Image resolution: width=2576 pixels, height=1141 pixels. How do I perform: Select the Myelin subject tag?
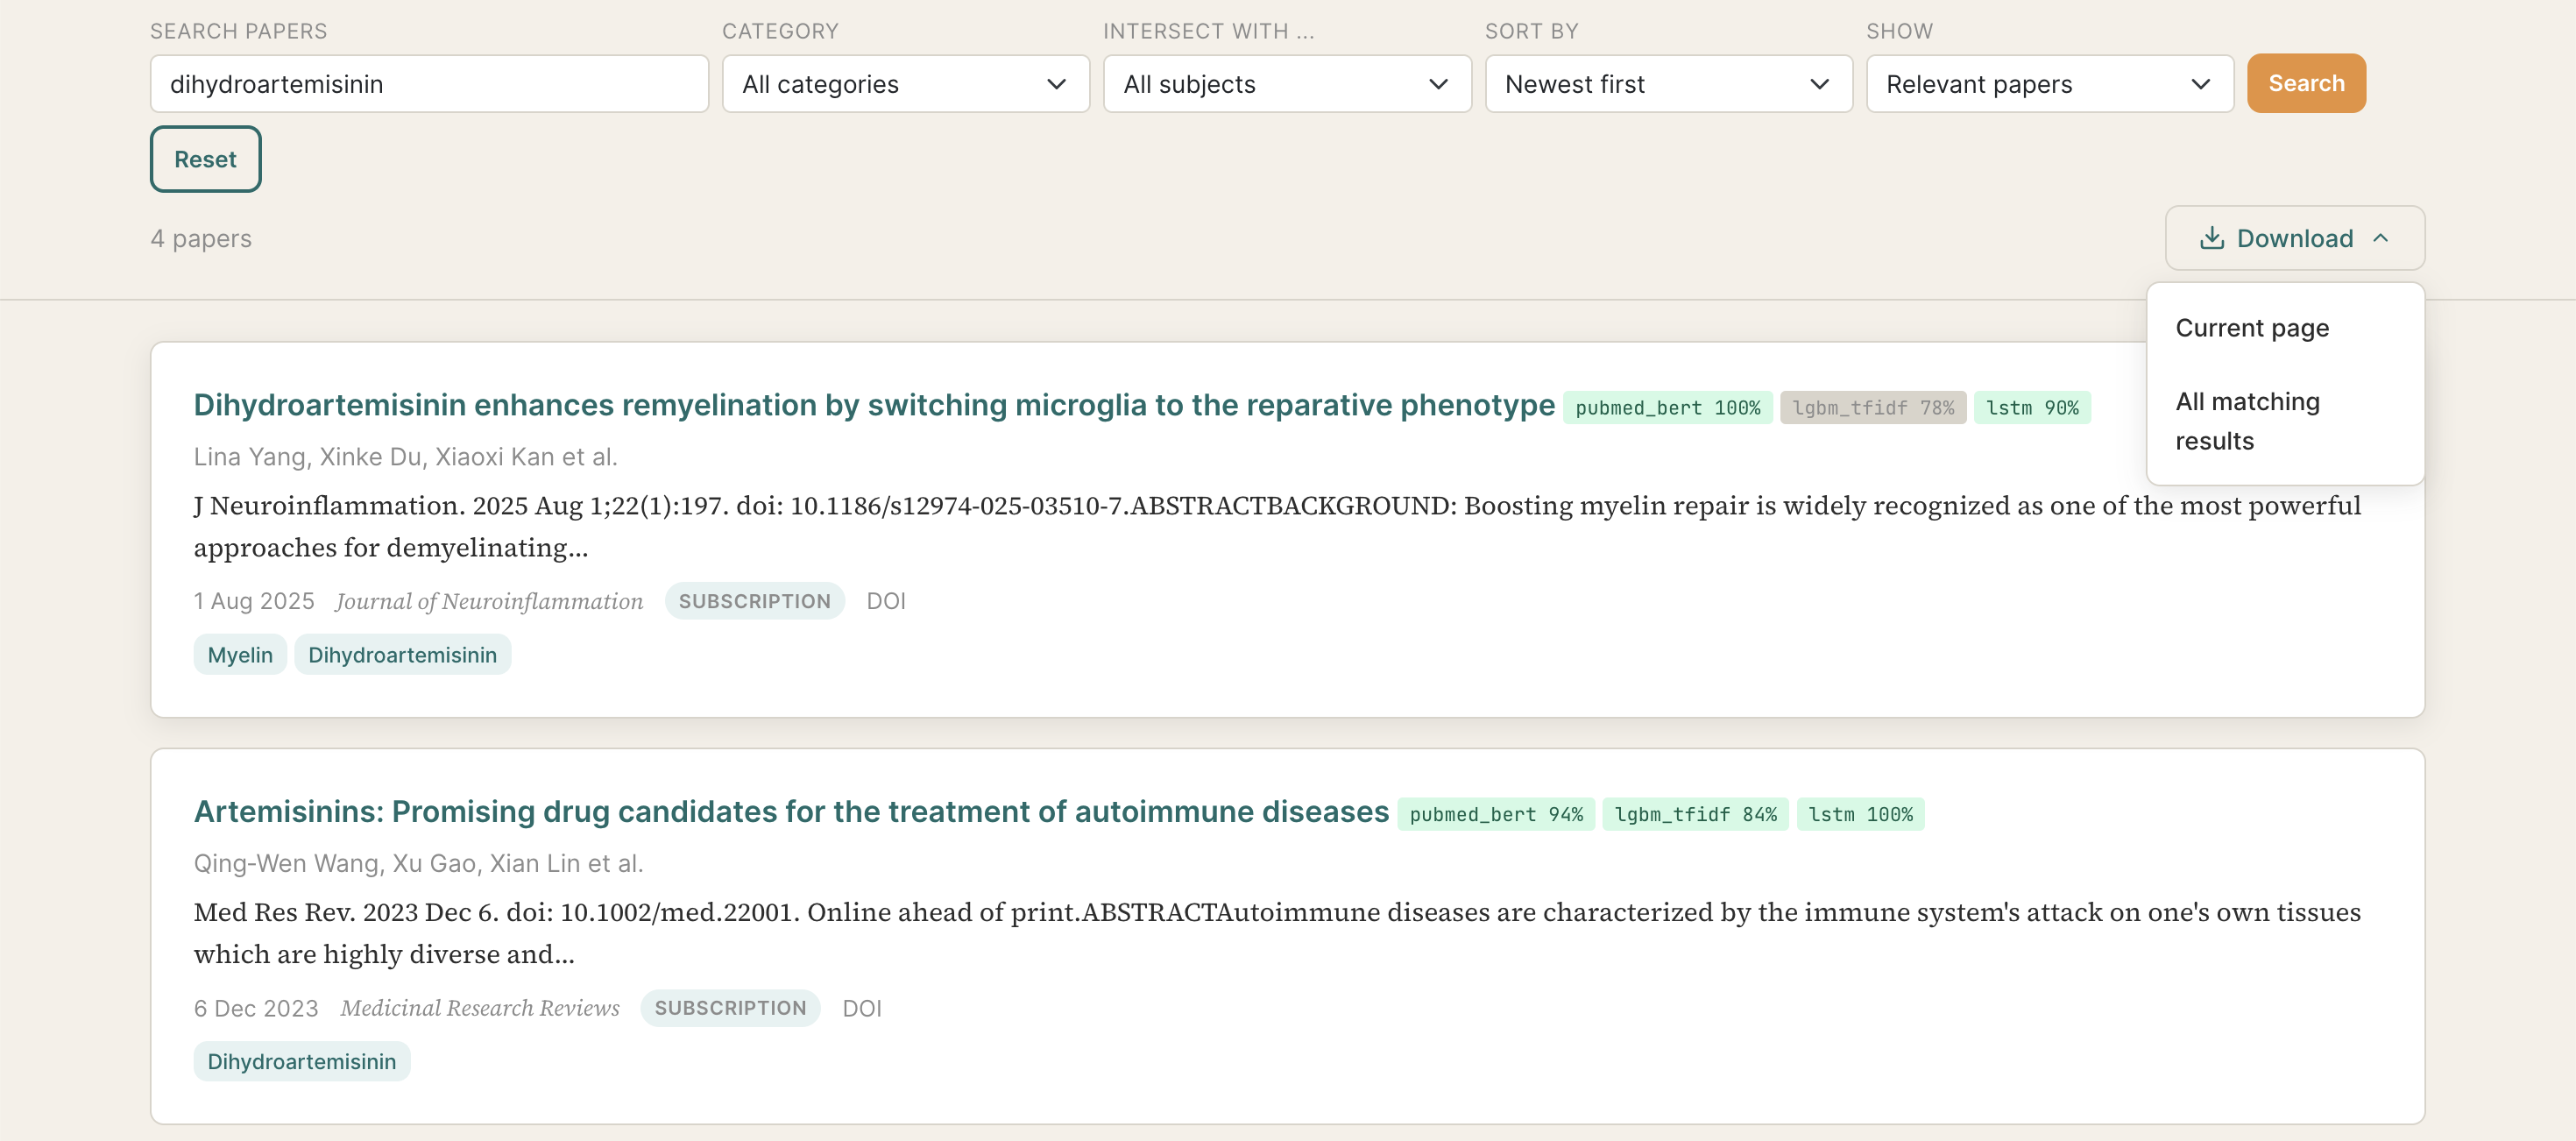click(x=240, y=655)
